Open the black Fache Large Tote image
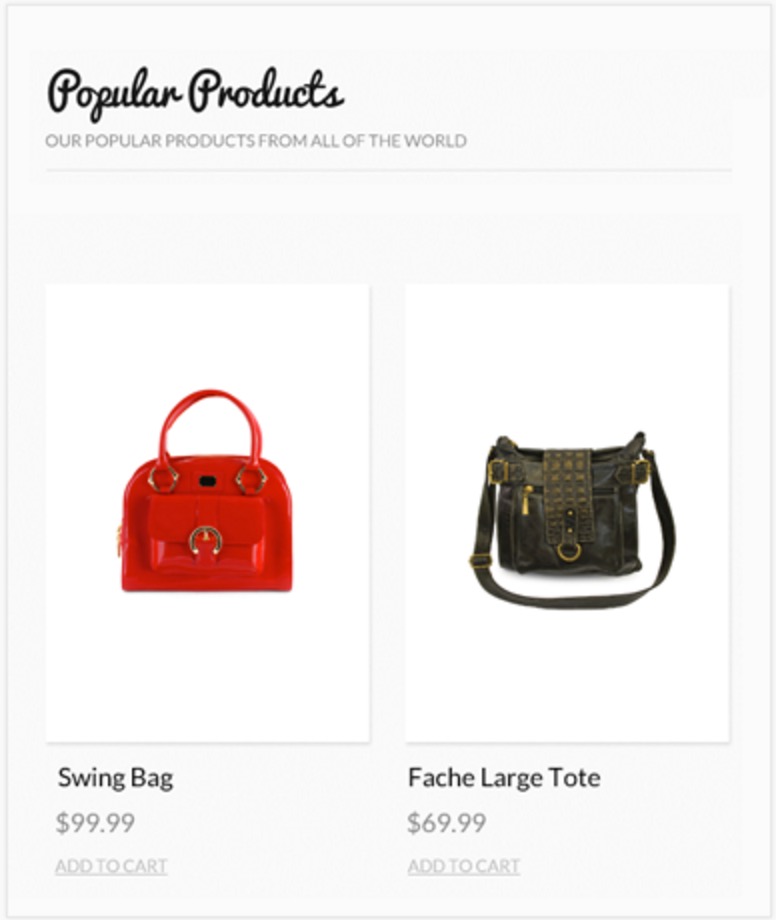The image size is (776, 920). pyautogui.click(x=567, y=513)
